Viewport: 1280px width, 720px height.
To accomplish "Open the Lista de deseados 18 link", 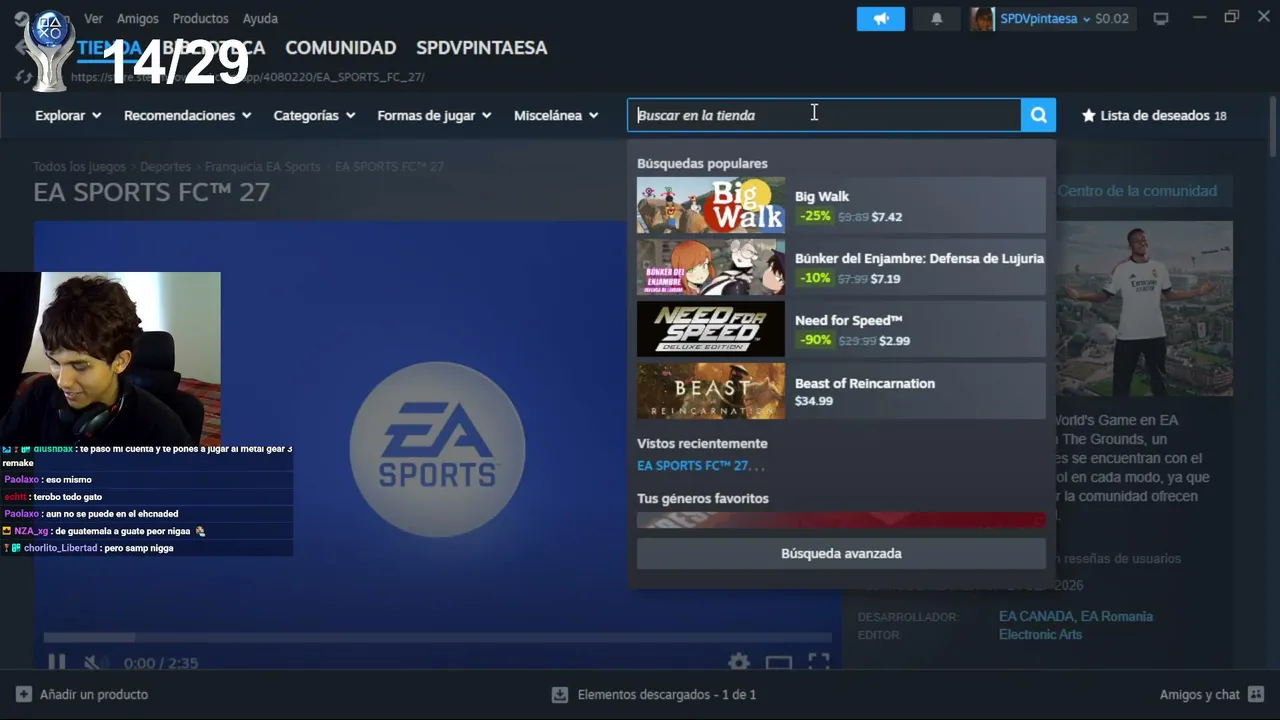I will click(x=1154, y=115).
